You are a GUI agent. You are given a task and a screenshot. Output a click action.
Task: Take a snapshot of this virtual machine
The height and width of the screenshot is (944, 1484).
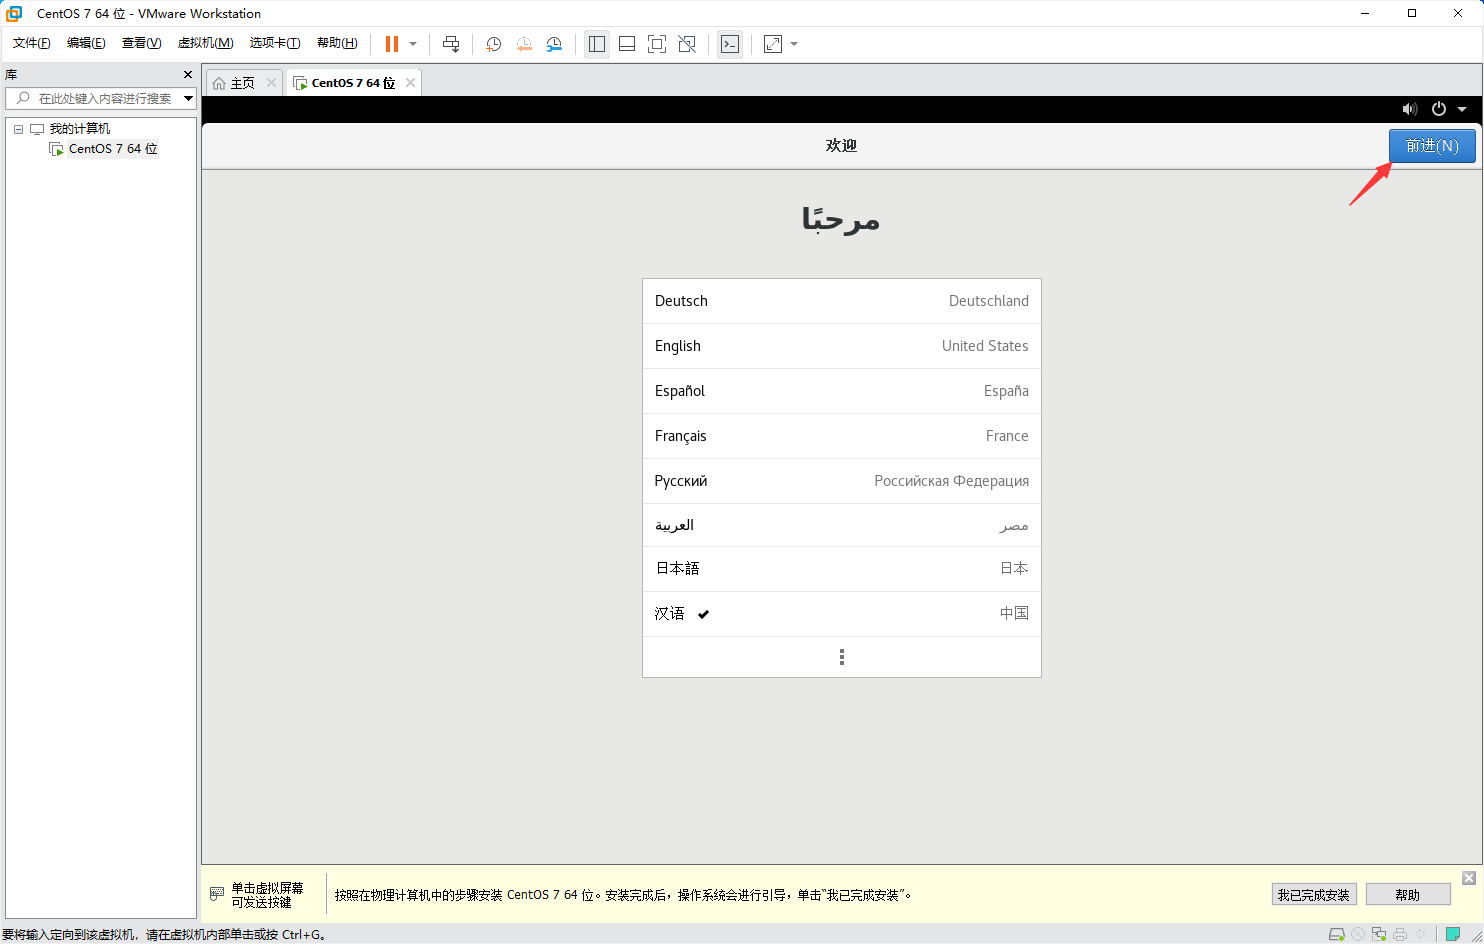pyautogui.click(x=493, y=44)
